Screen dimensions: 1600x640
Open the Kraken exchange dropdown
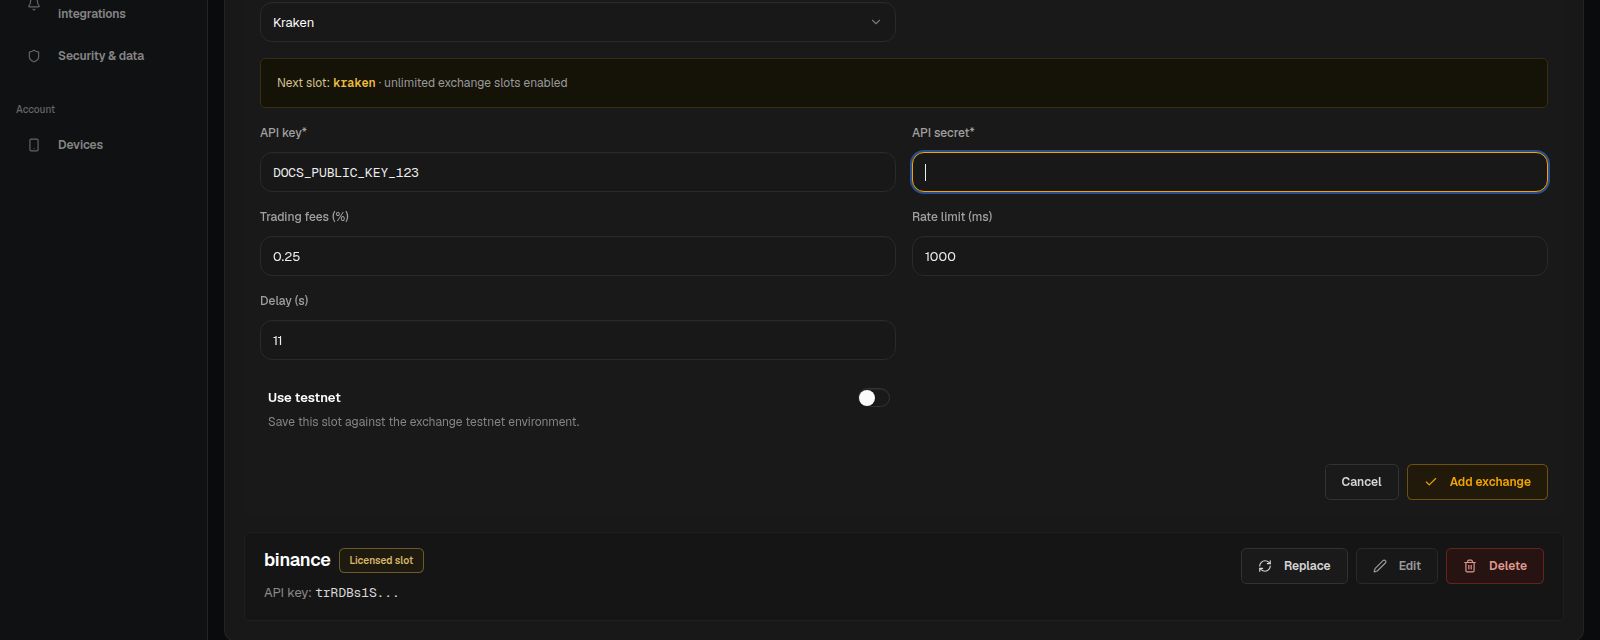click(577, 22)
